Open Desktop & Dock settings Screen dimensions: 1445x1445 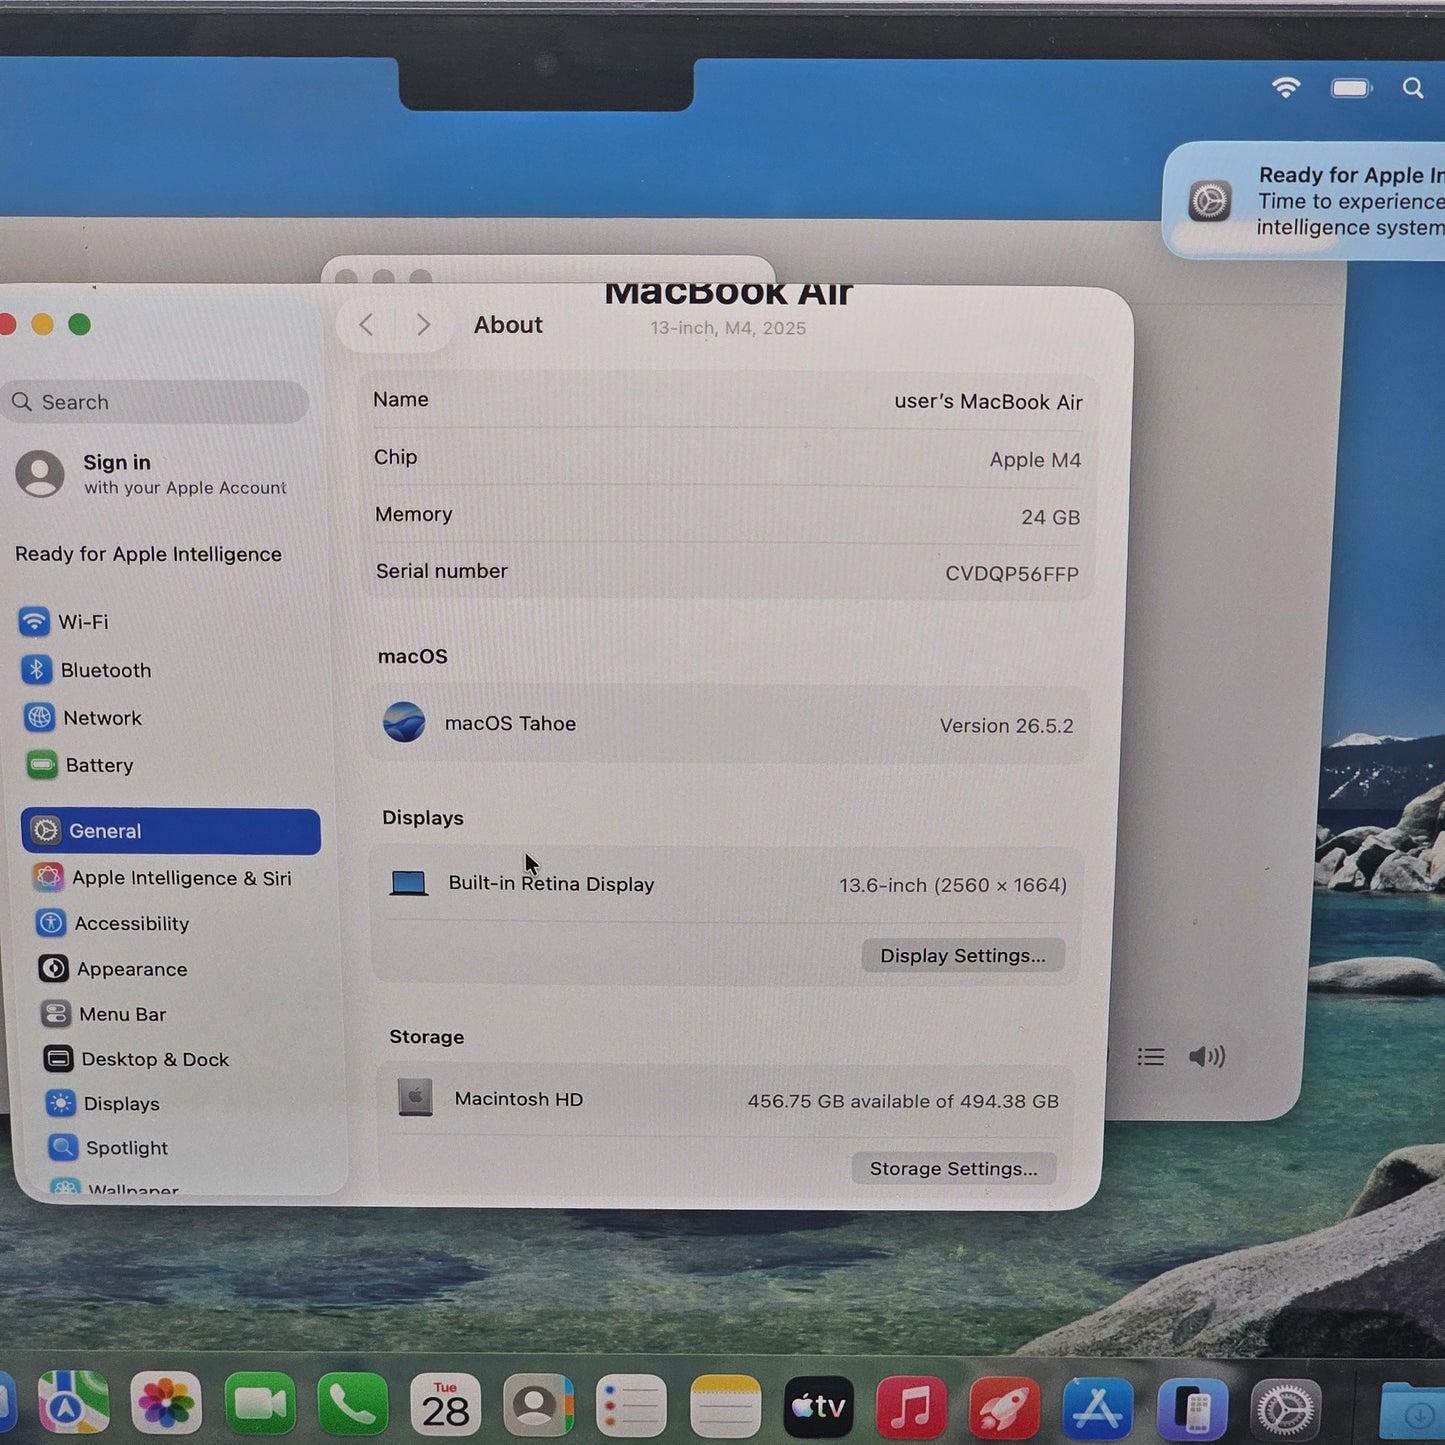pyautogui.click(x=136, y=1059)
